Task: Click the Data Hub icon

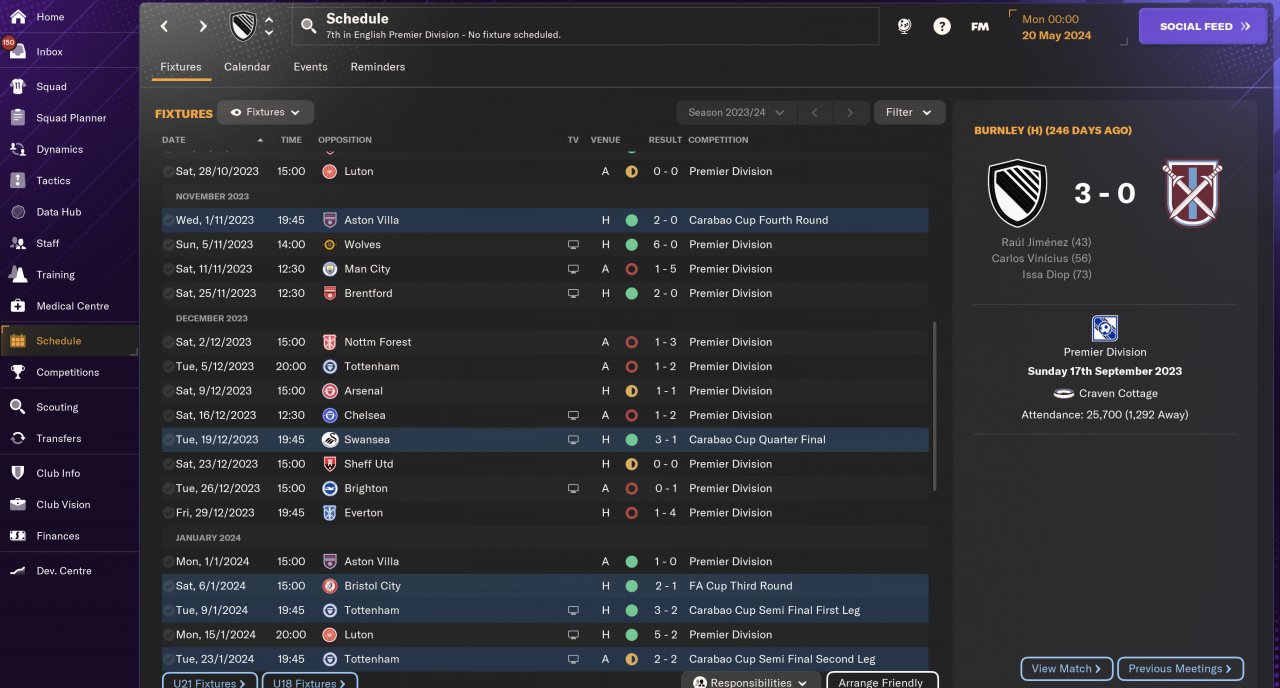Action: [x=18, y=212]
